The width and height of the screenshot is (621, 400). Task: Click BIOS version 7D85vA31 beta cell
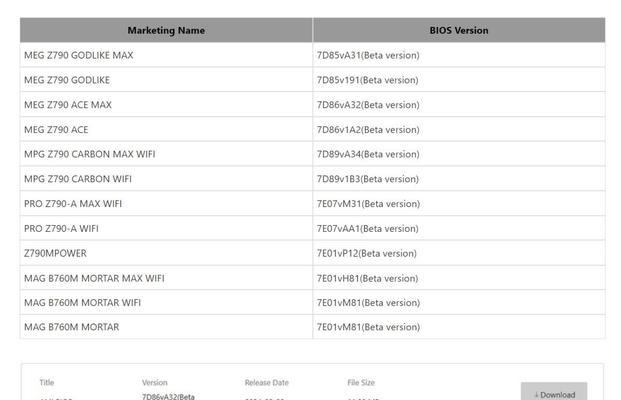459,55
